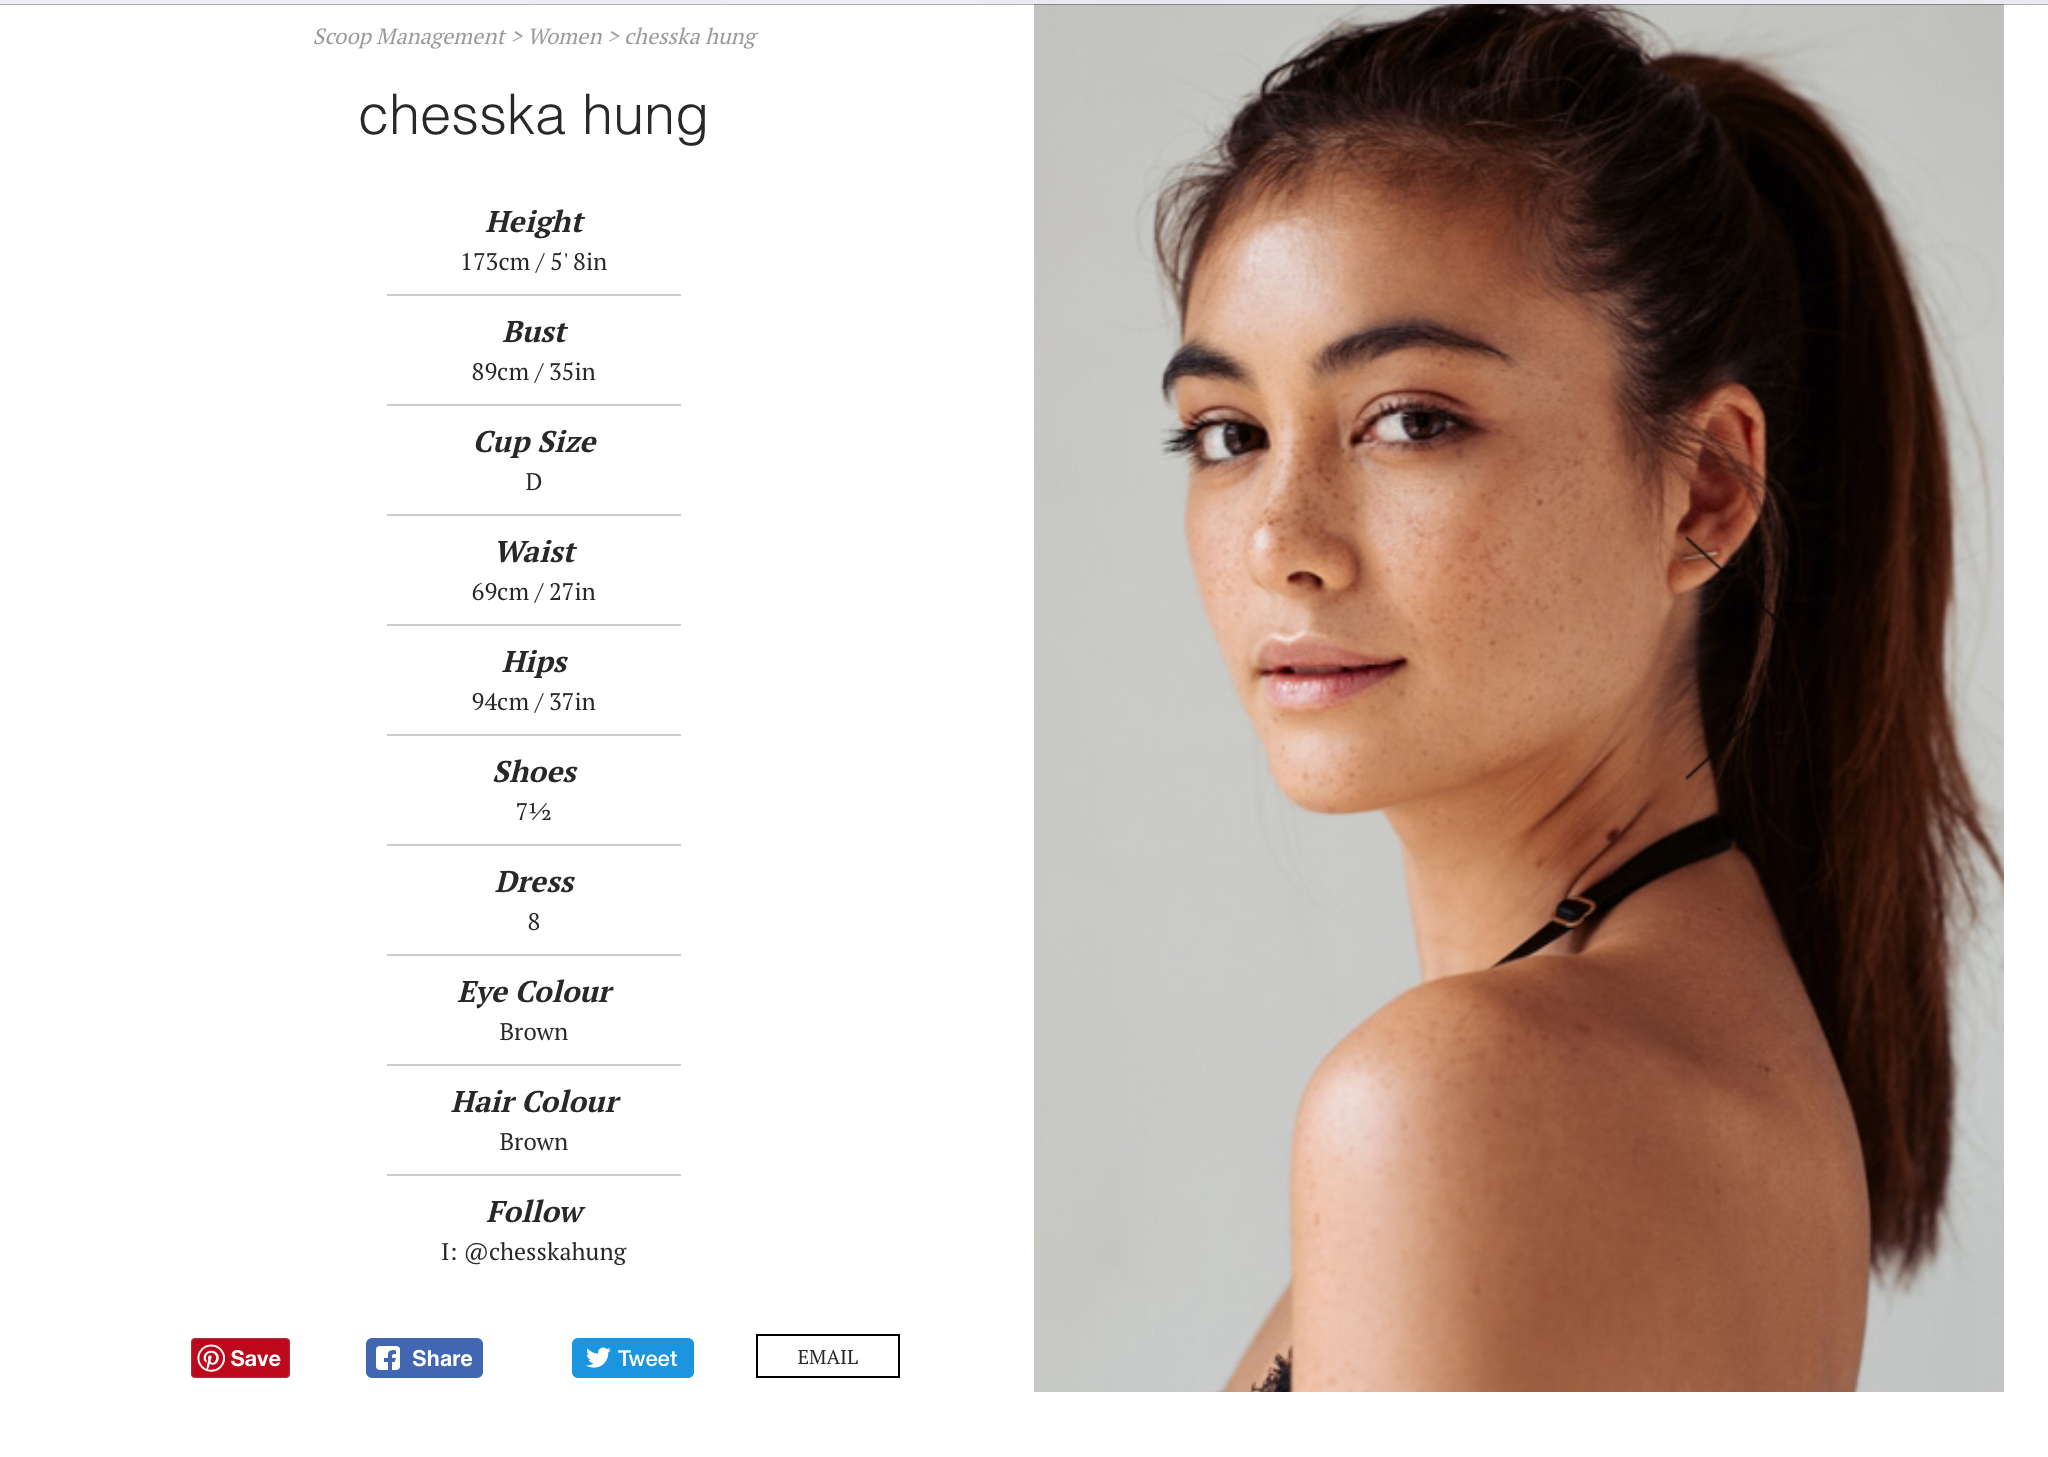The height and width of the screenshot is (1457, 2048).
Task: Click the Bust measurement 89cm / 35in
Action: [534, 372]
